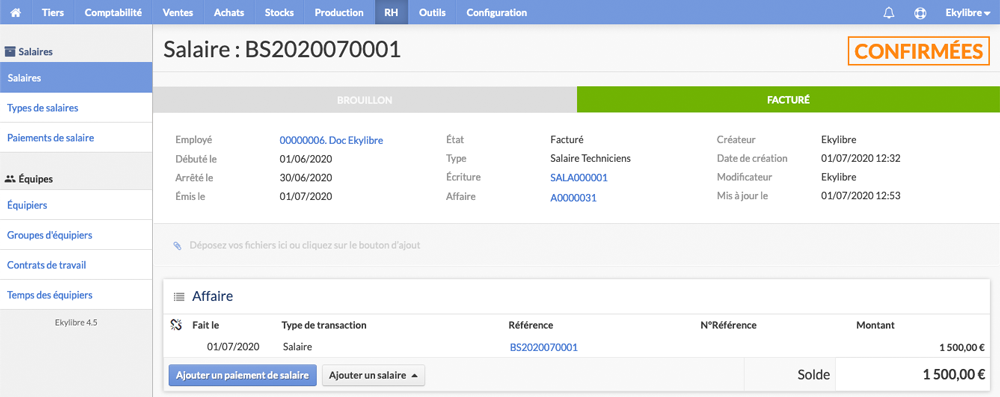Open BS2020070001 reference link in table

544,347
